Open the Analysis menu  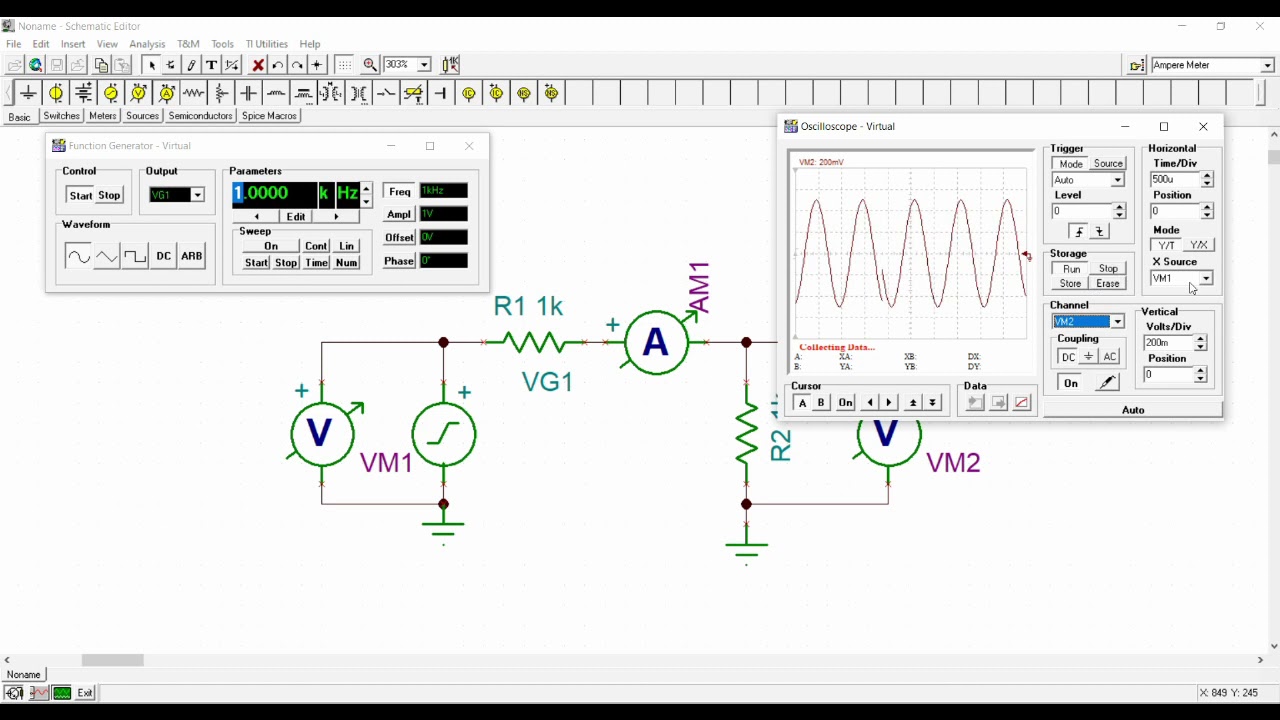147,44
